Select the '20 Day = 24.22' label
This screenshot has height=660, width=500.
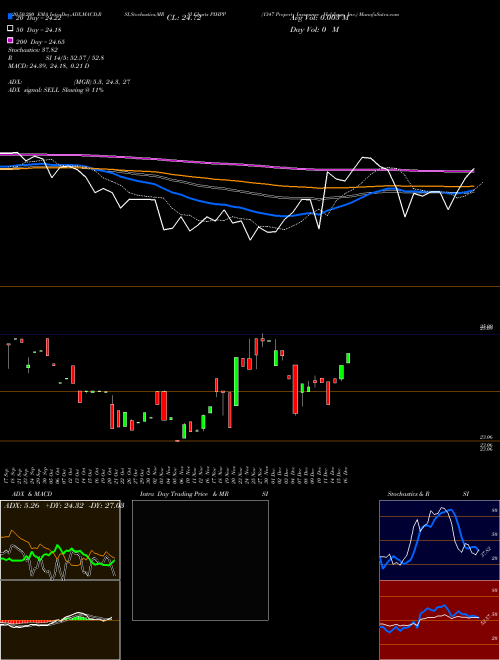click(x=38, y=18)
